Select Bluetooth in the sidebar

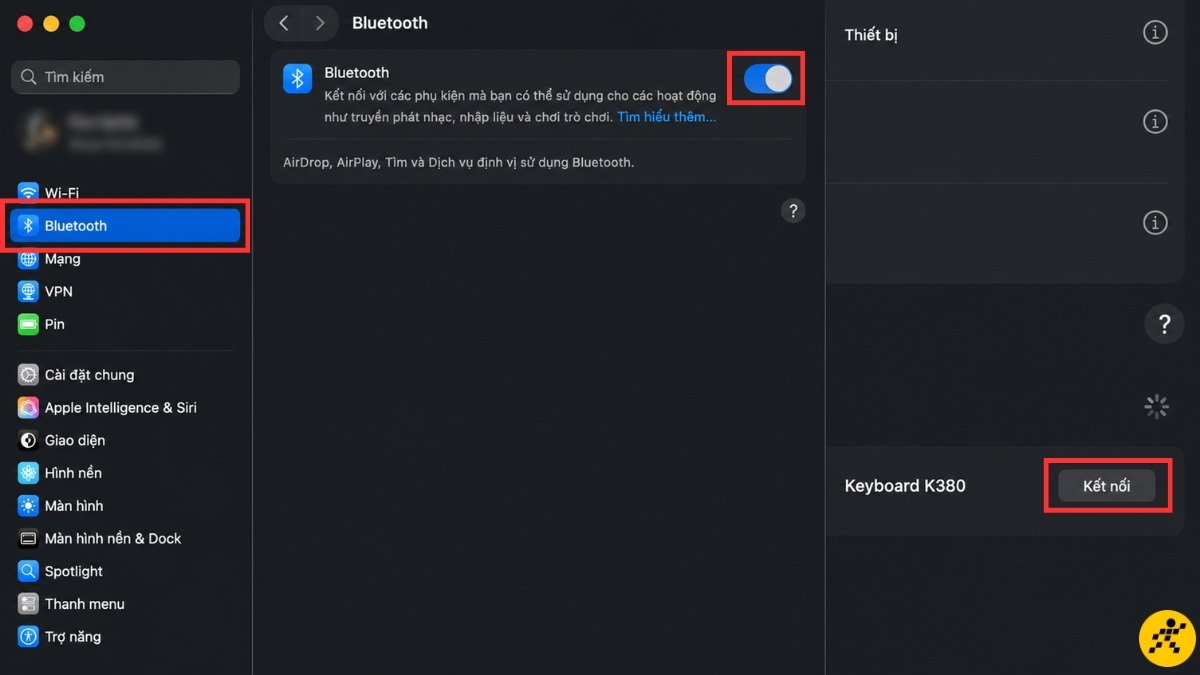pos(125,226)
